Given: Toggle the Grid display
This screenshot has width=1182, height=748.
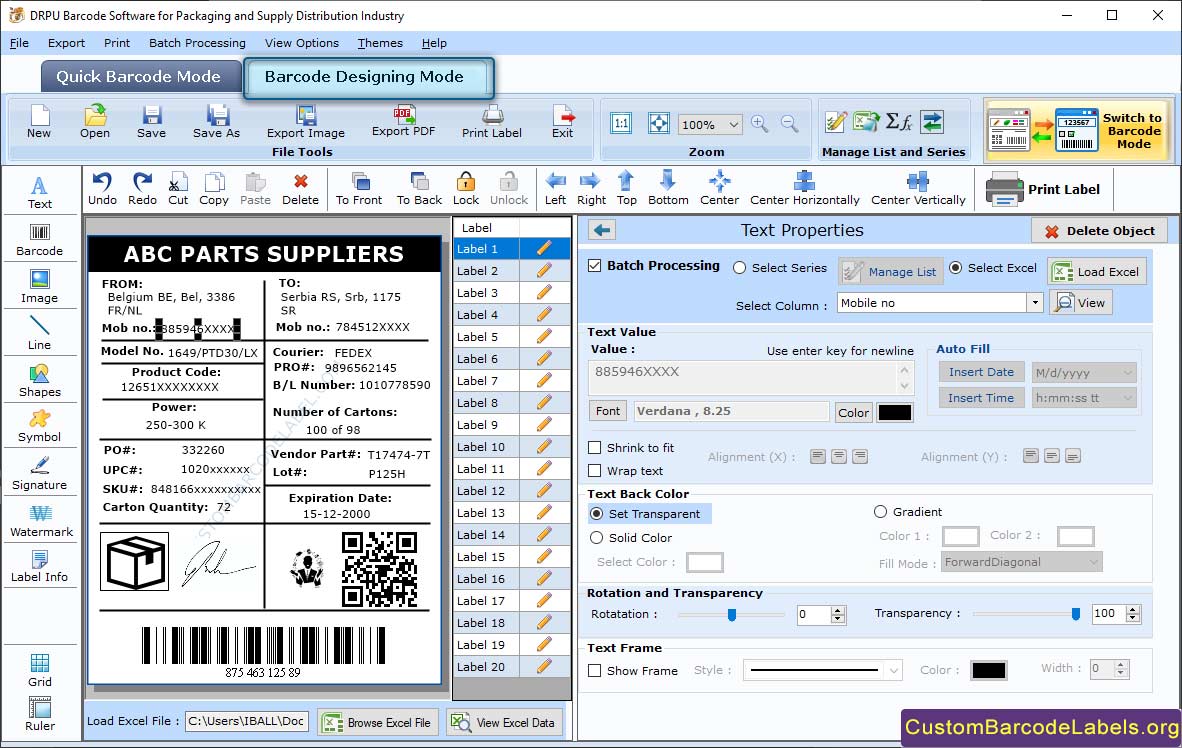Looking at the screenshot, I should [x=39, y=670].
